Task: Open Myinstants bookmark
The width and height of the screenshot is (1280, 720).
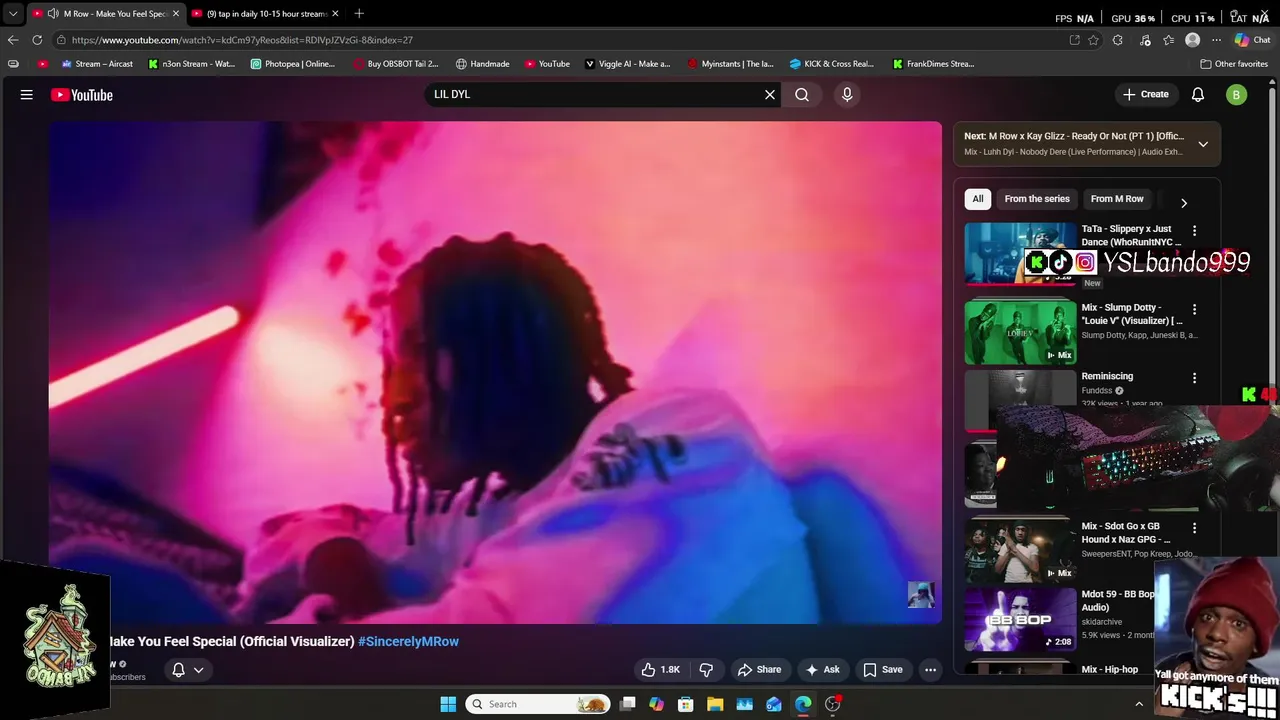Action: (x=730, y=64)
